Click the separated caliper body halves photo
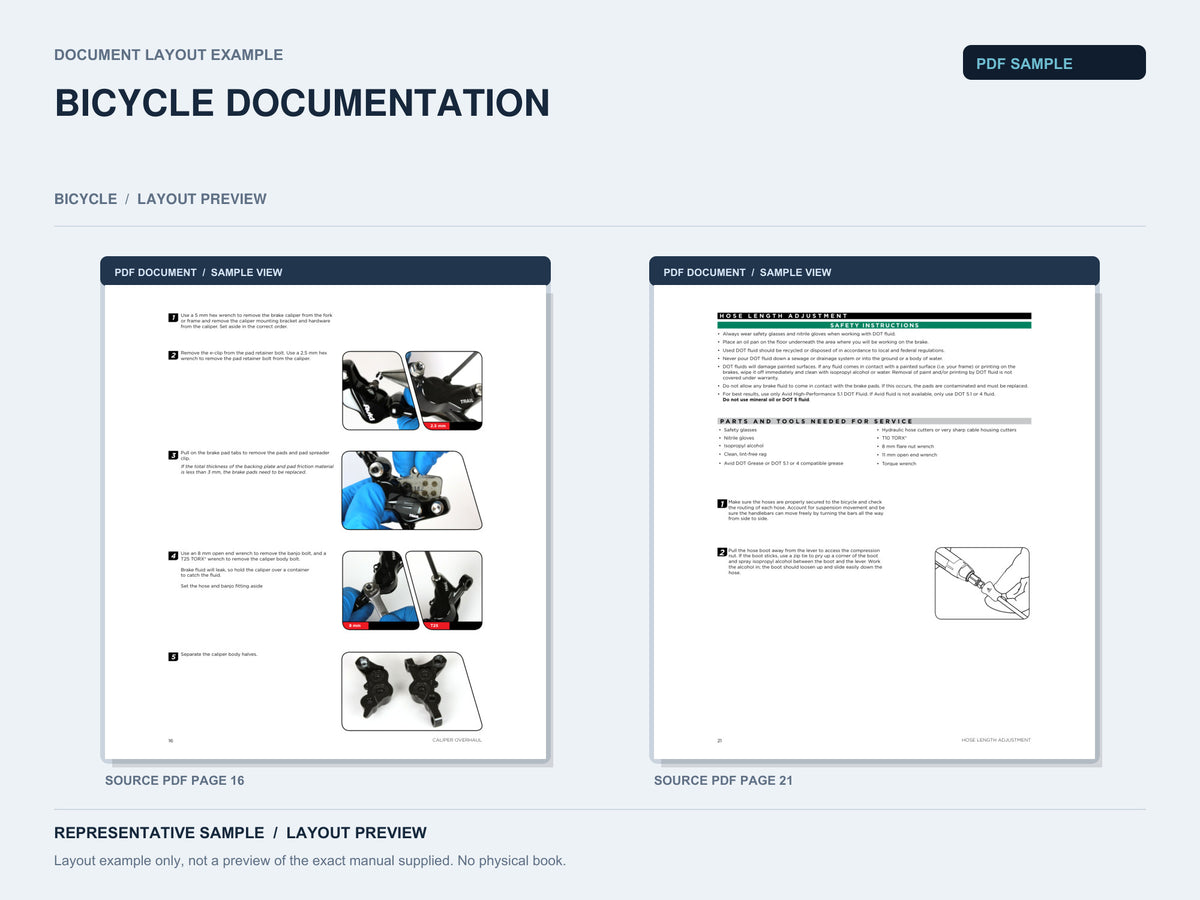 coord(412,691)
